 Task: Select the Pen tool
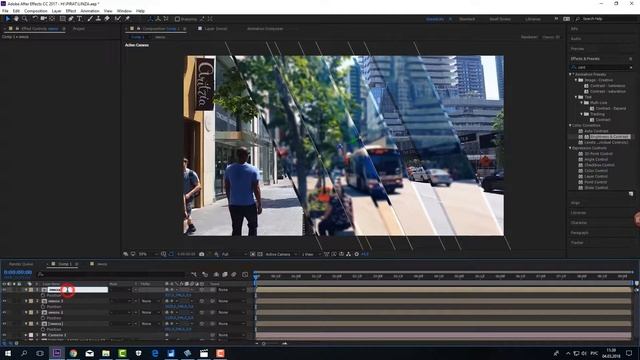coord(71,19)
